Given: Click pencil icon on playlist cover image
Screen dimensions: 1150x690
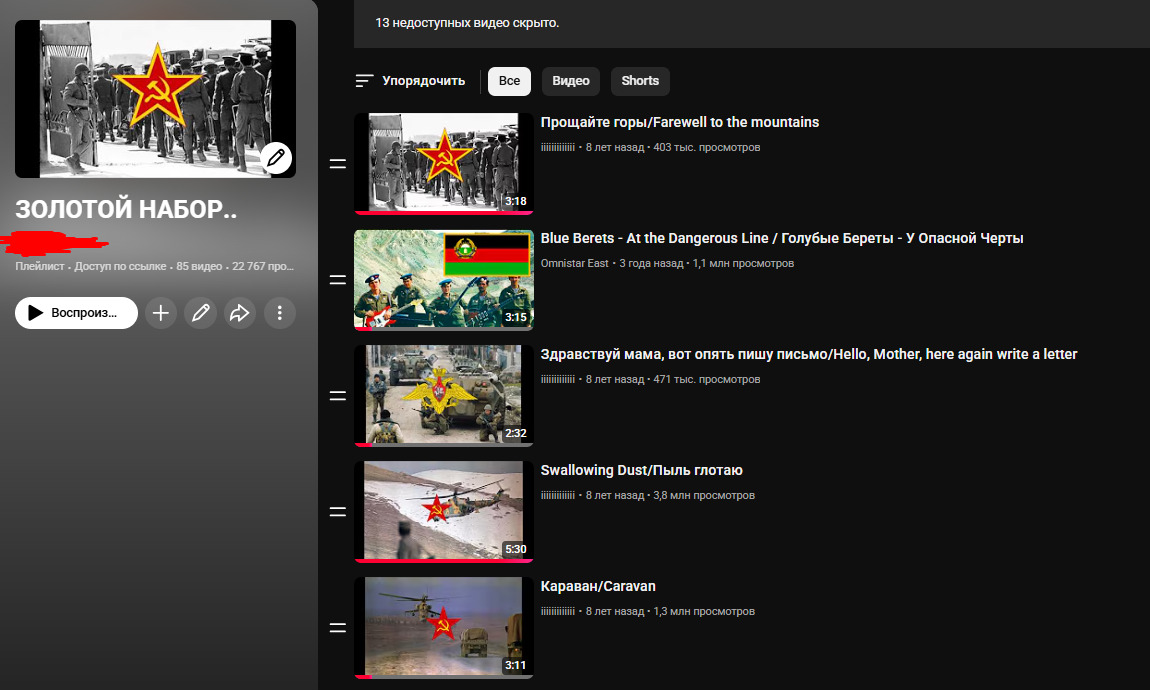Looking at the screenshot, I should click(x=276, y=158).
